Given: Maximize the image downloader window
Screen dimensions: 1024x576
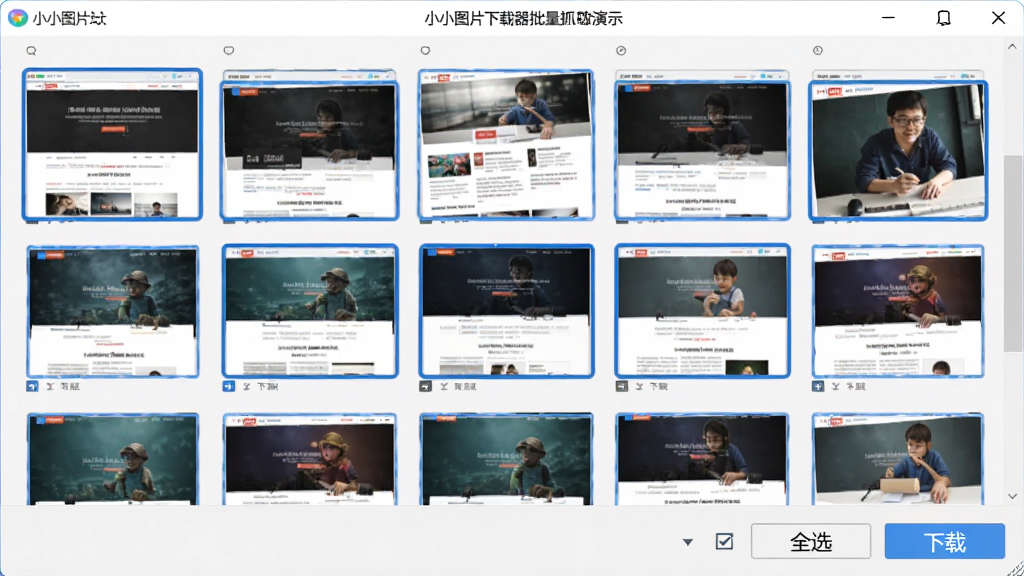Looking at the screenshot, I should pos(944,18).
